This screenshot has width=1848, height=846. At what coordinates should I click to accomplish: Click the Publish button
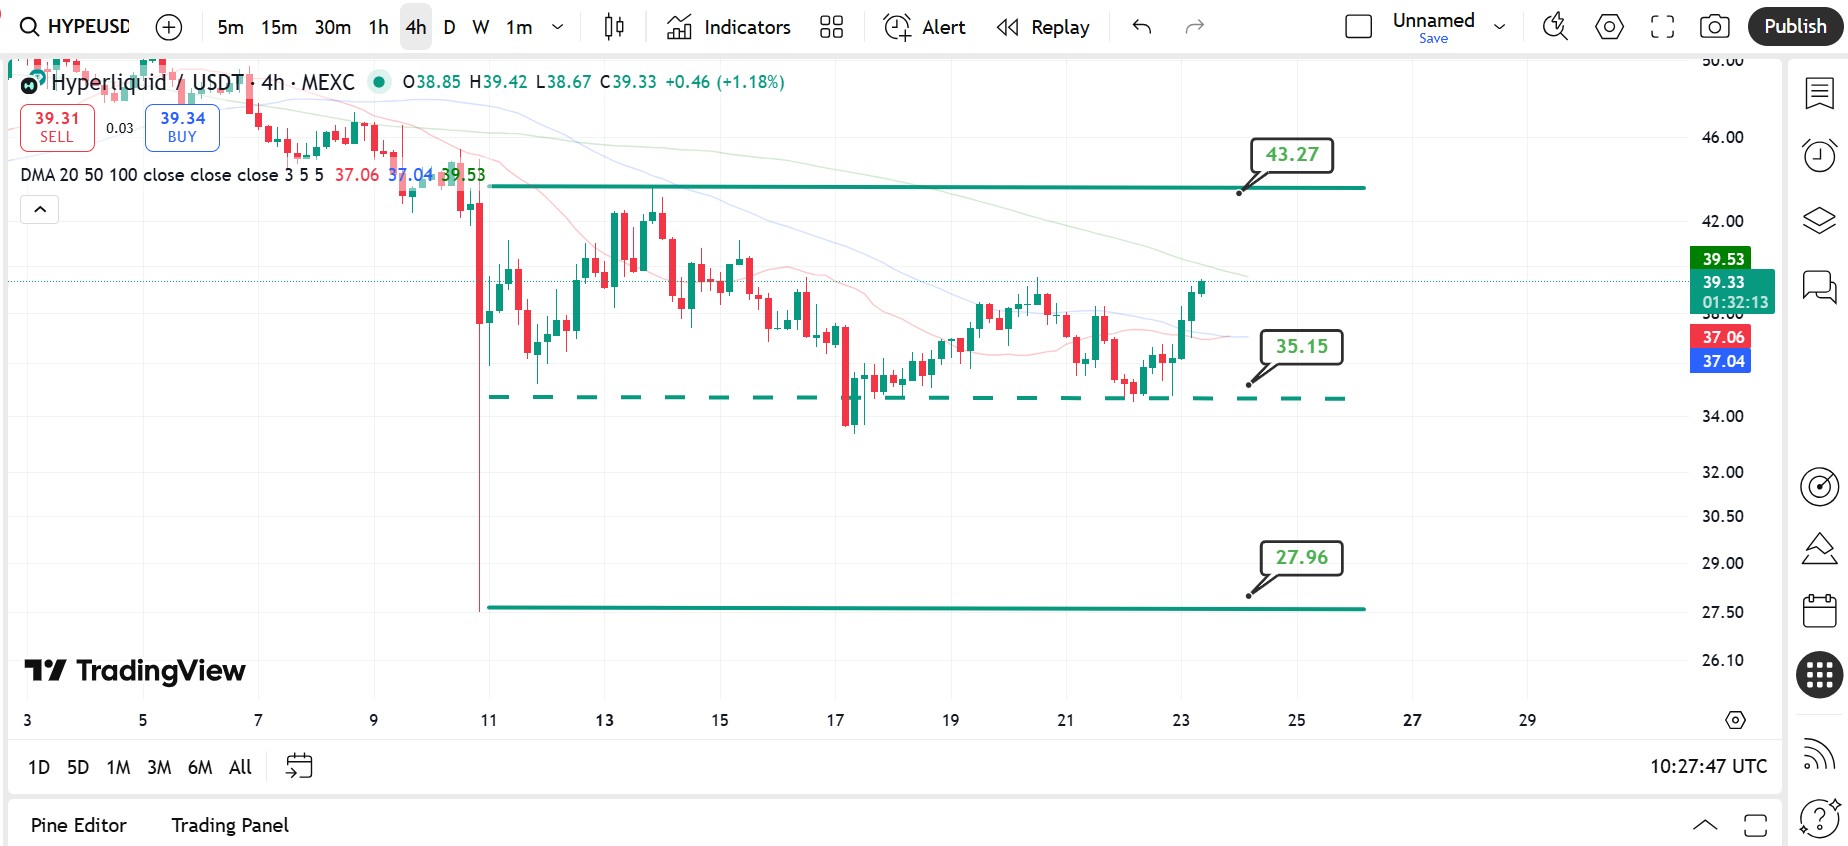coord(1794,27)
